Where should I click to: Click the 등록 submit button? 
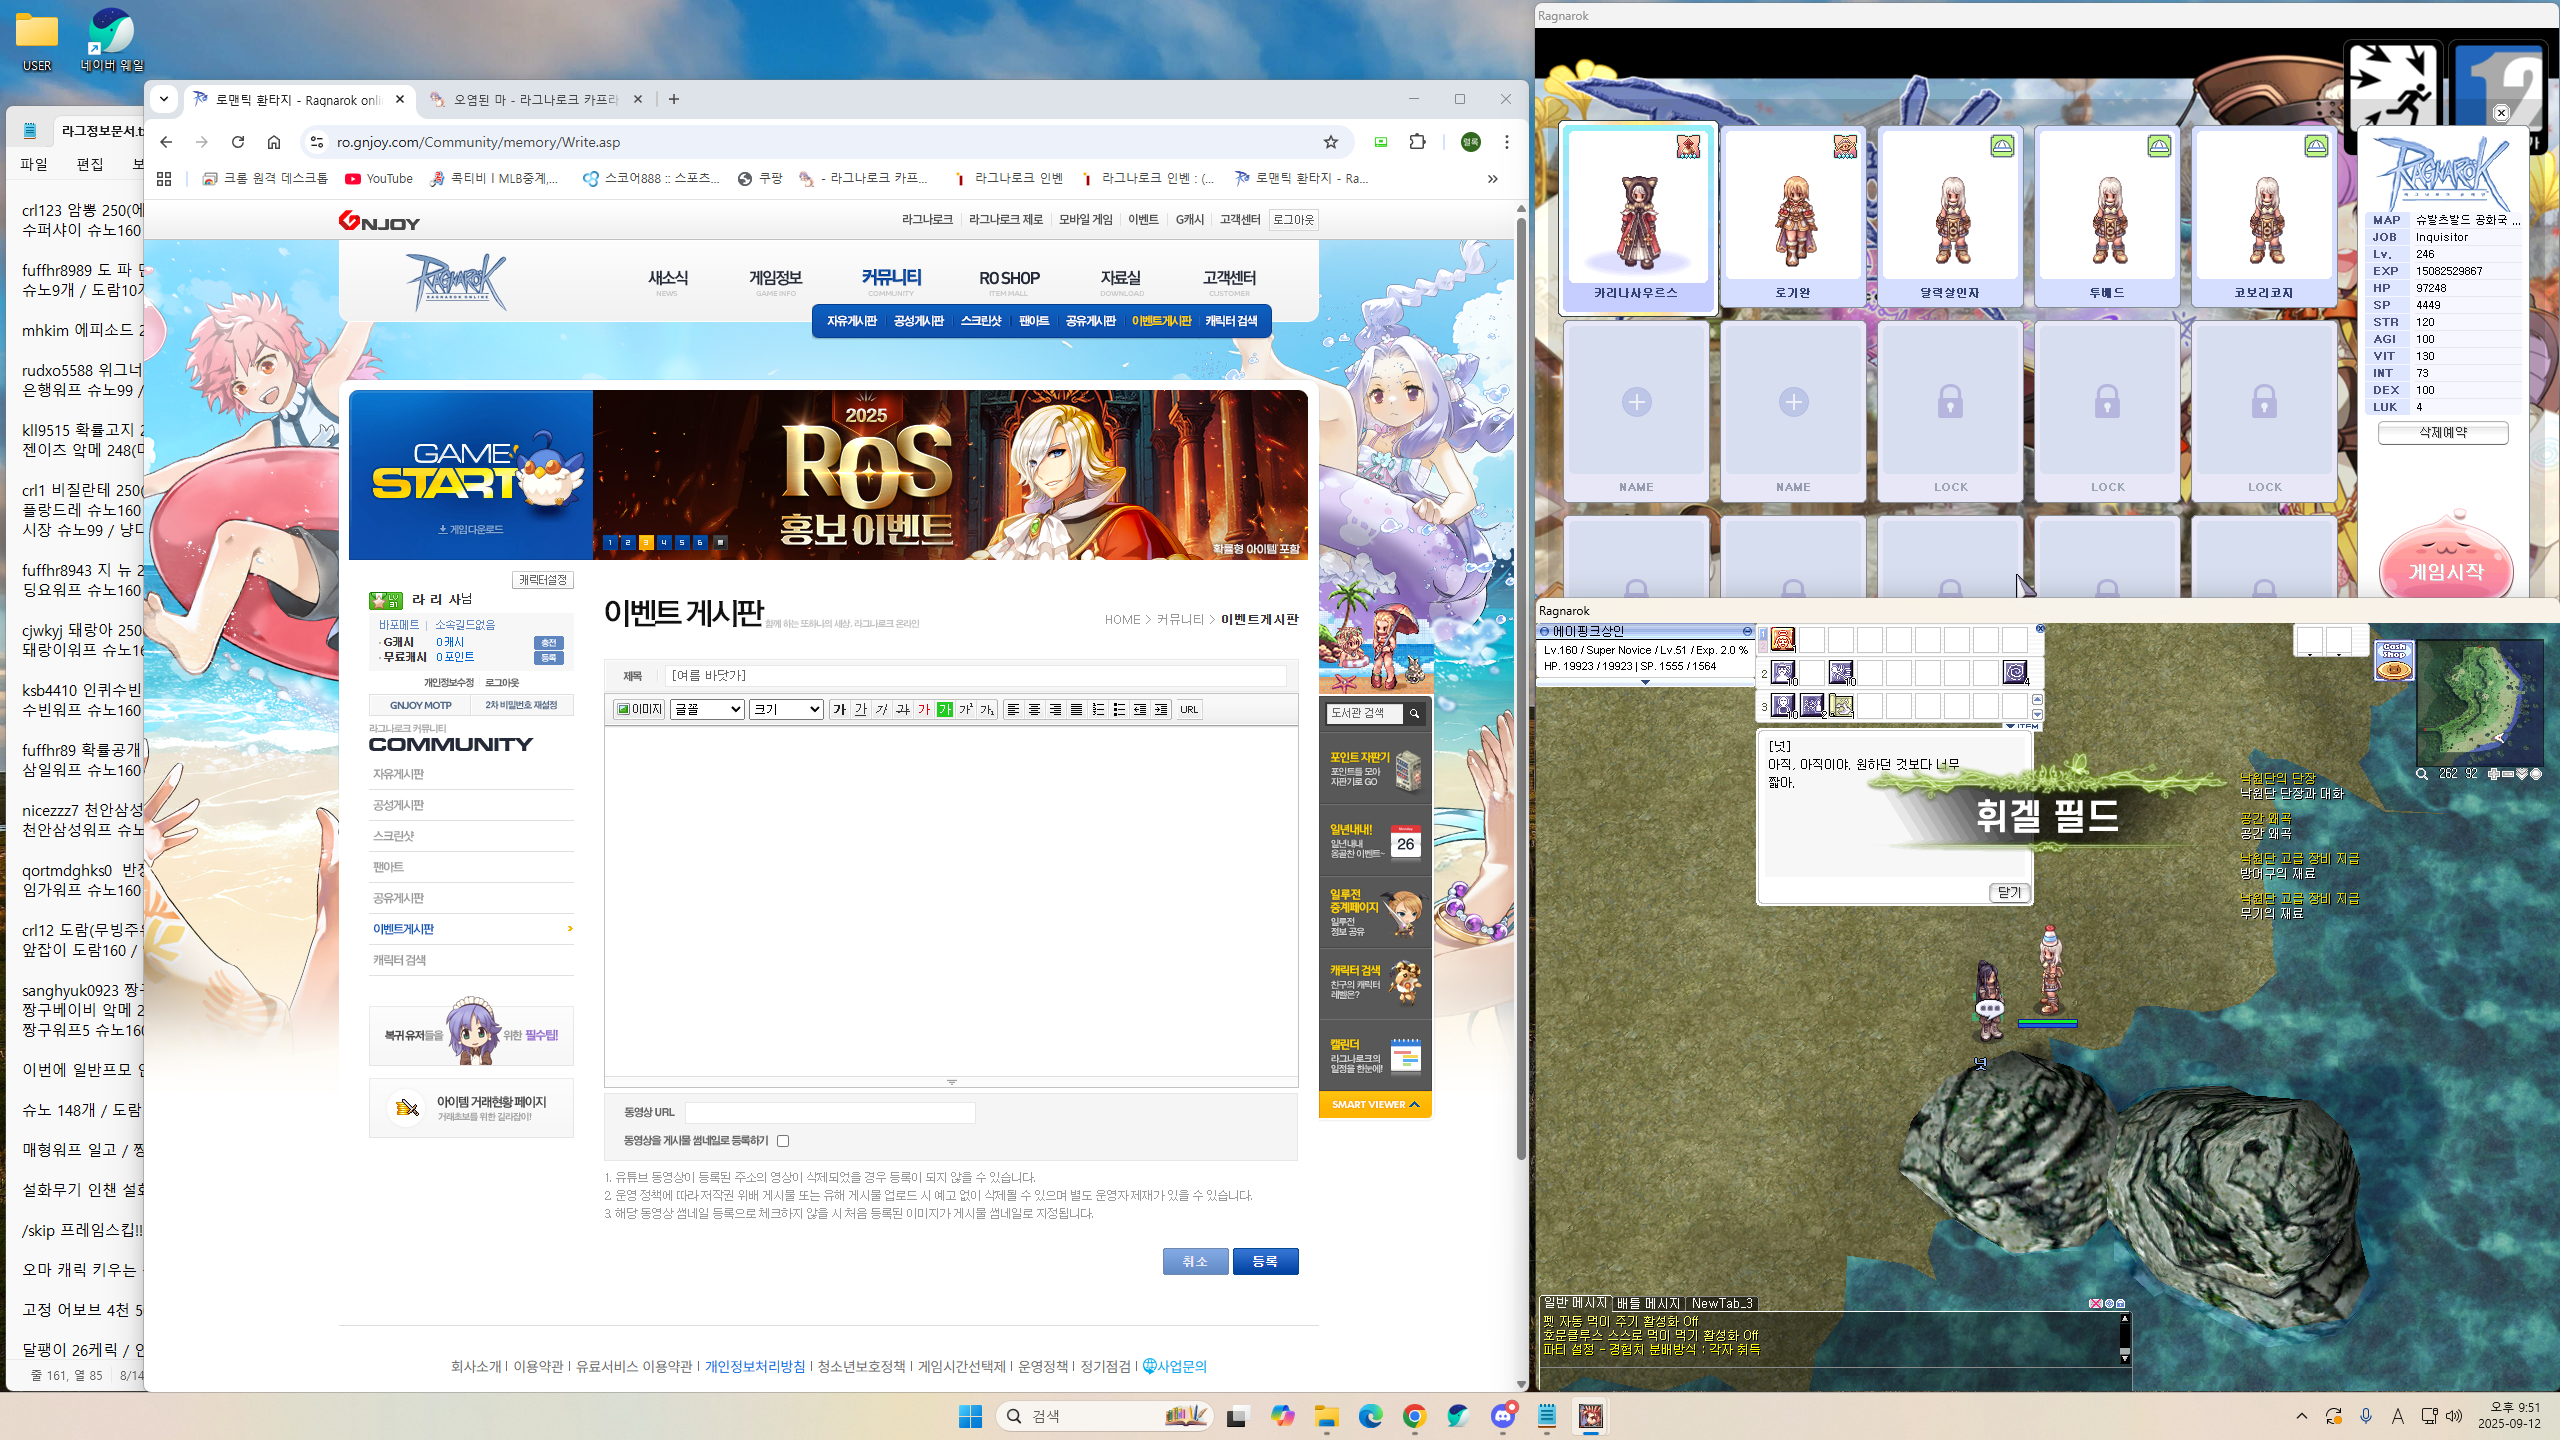(1265, 1261)
